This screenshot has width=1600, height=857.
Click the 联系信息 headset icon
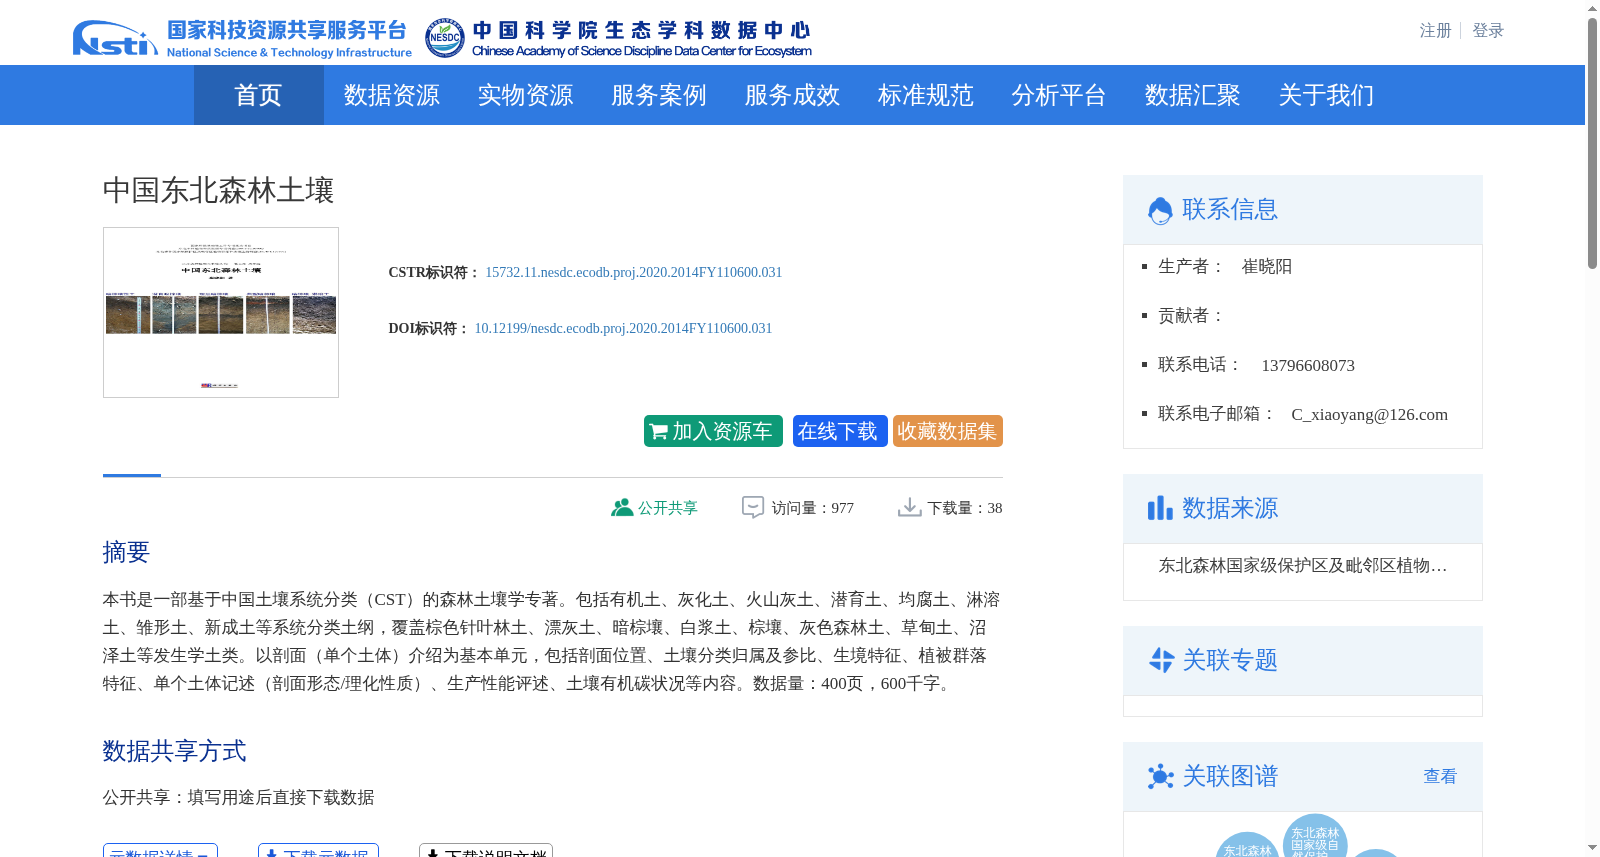pyautogui.click(x=1160, y=210)
